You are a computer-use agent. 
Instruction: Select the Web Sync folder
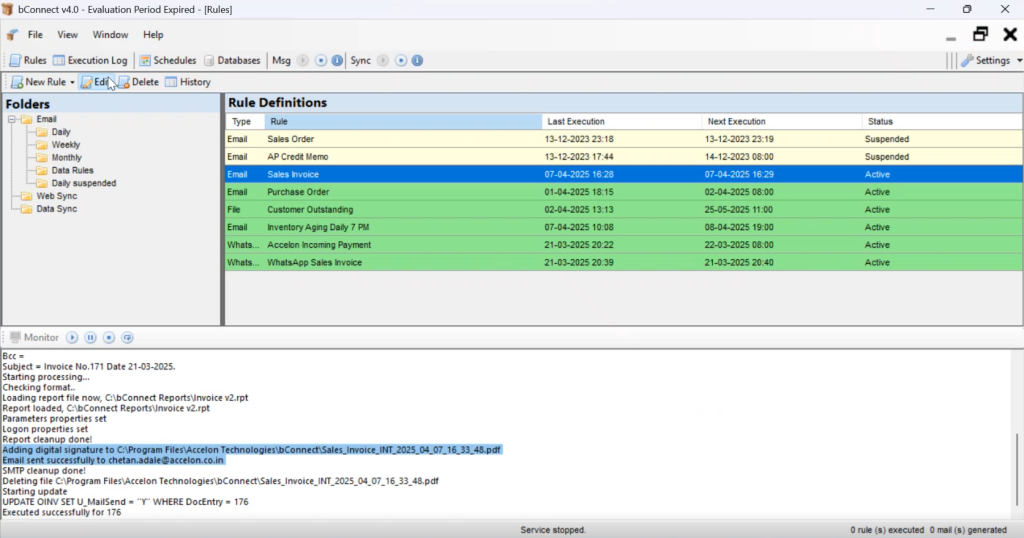56,196
